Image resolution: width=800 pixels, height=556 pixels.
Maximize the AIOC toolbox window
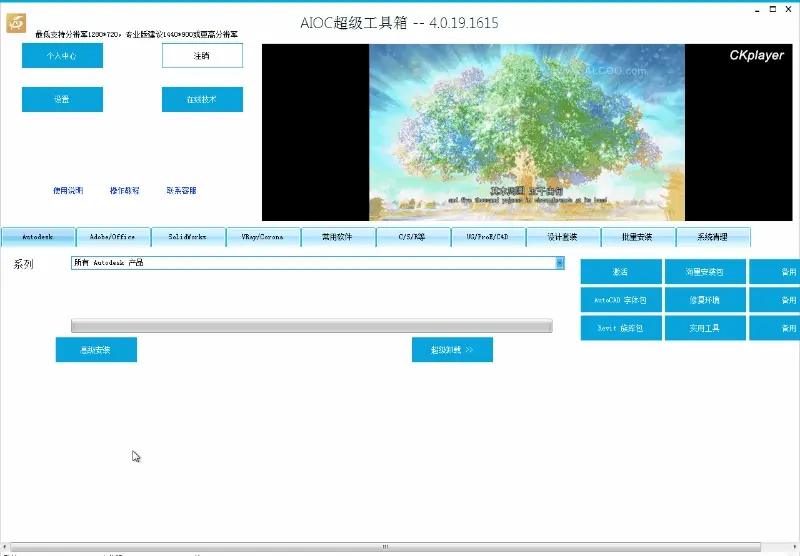(x=773, y=9)
